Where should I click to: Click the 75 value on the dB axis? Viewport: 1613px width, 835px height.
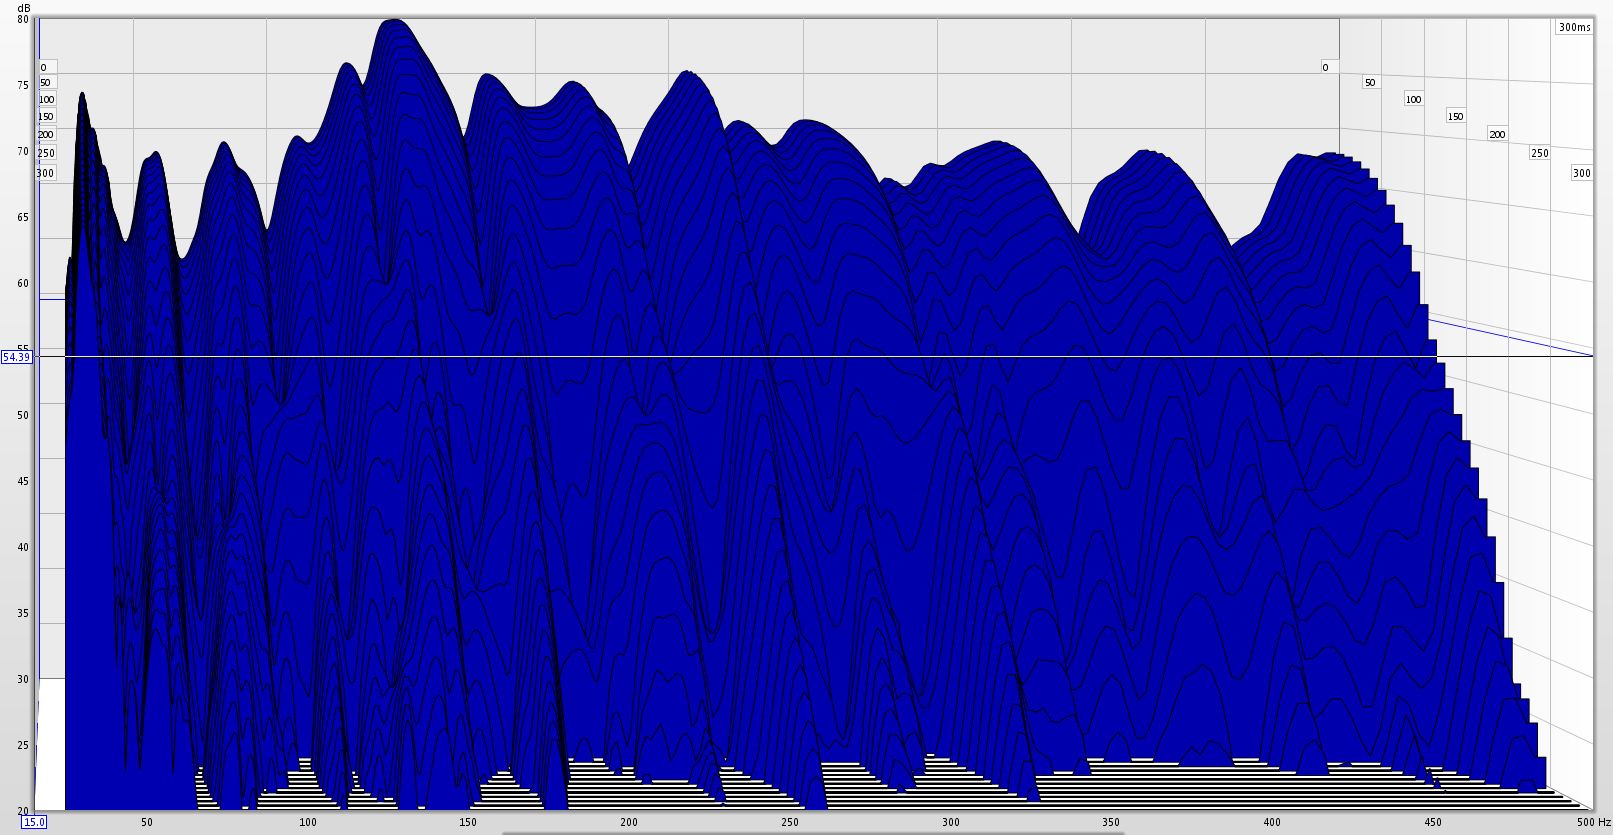tap(23, 85)
